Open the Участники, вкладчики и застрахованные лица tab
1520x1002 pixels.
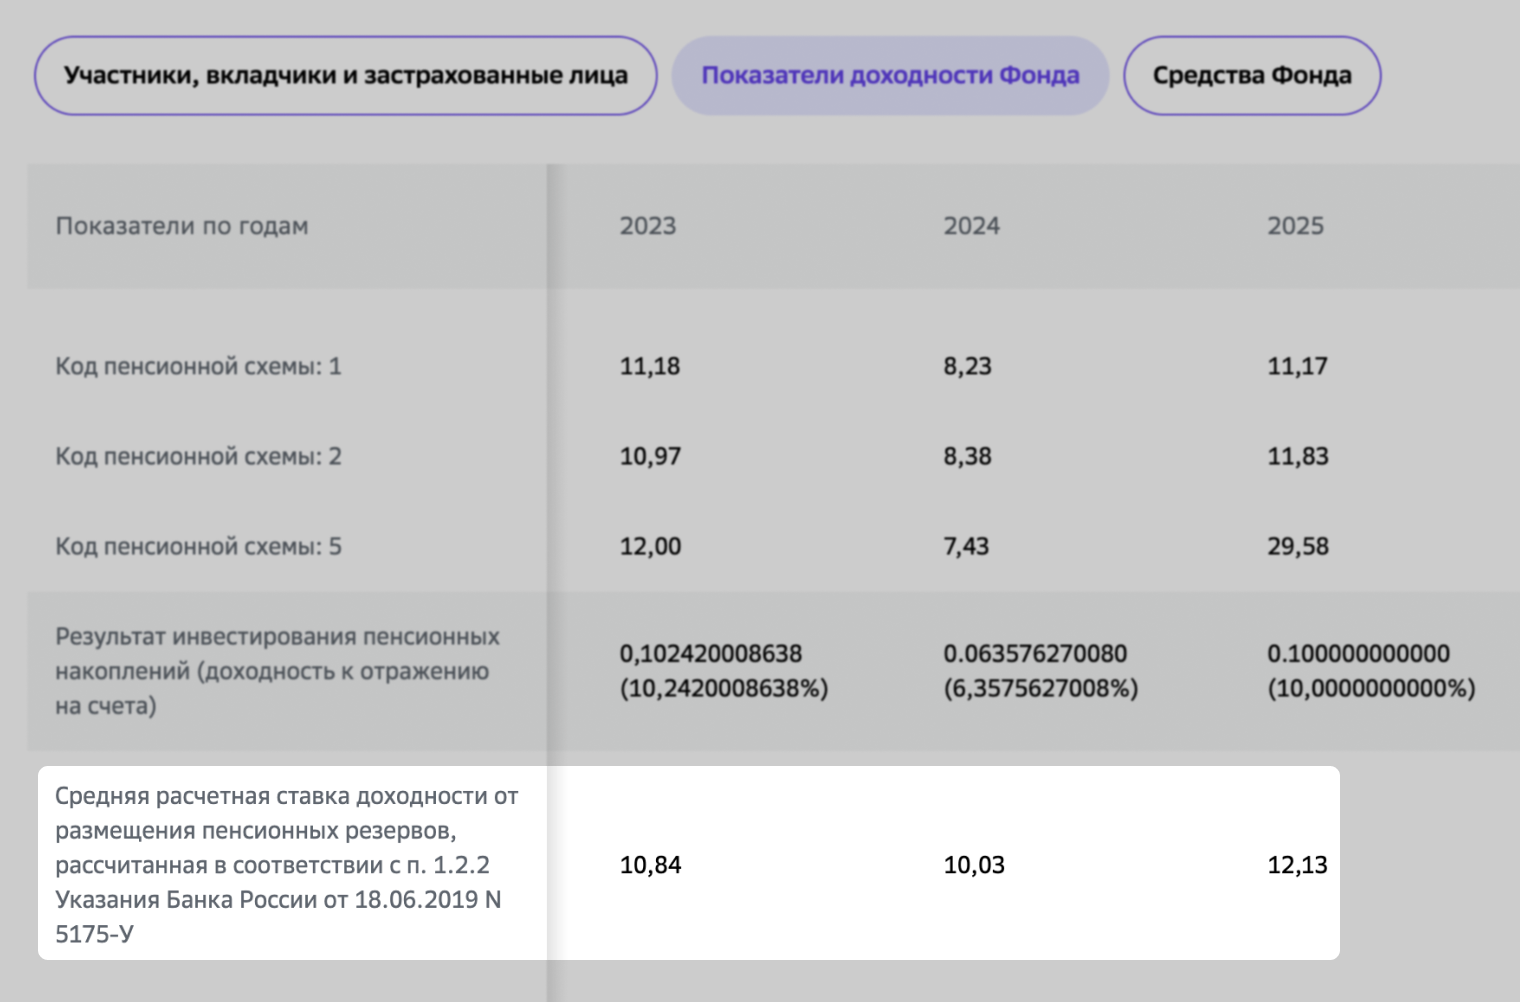point(345,76)
